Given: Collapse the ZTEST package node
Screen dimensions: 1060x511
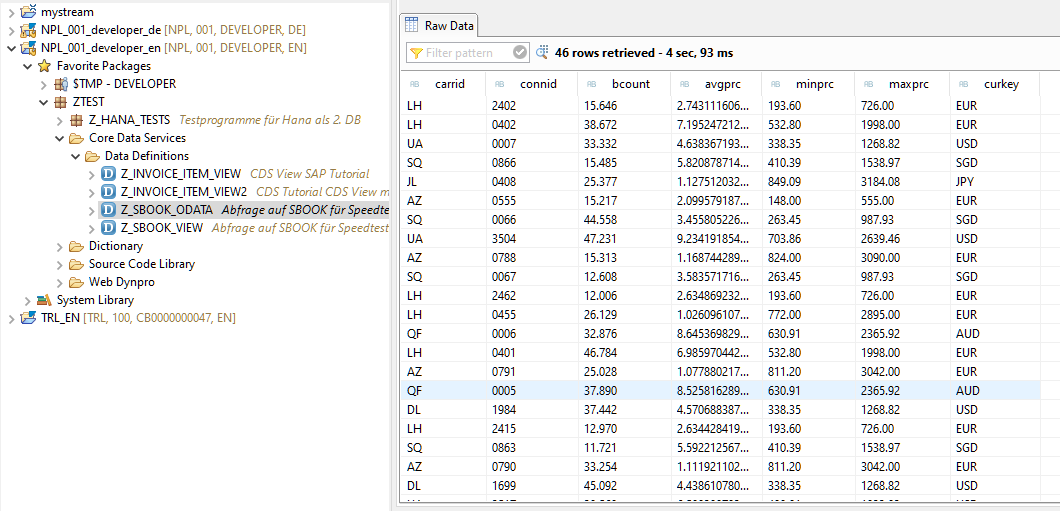Looking at the screenshot, I should coord(43,102).
